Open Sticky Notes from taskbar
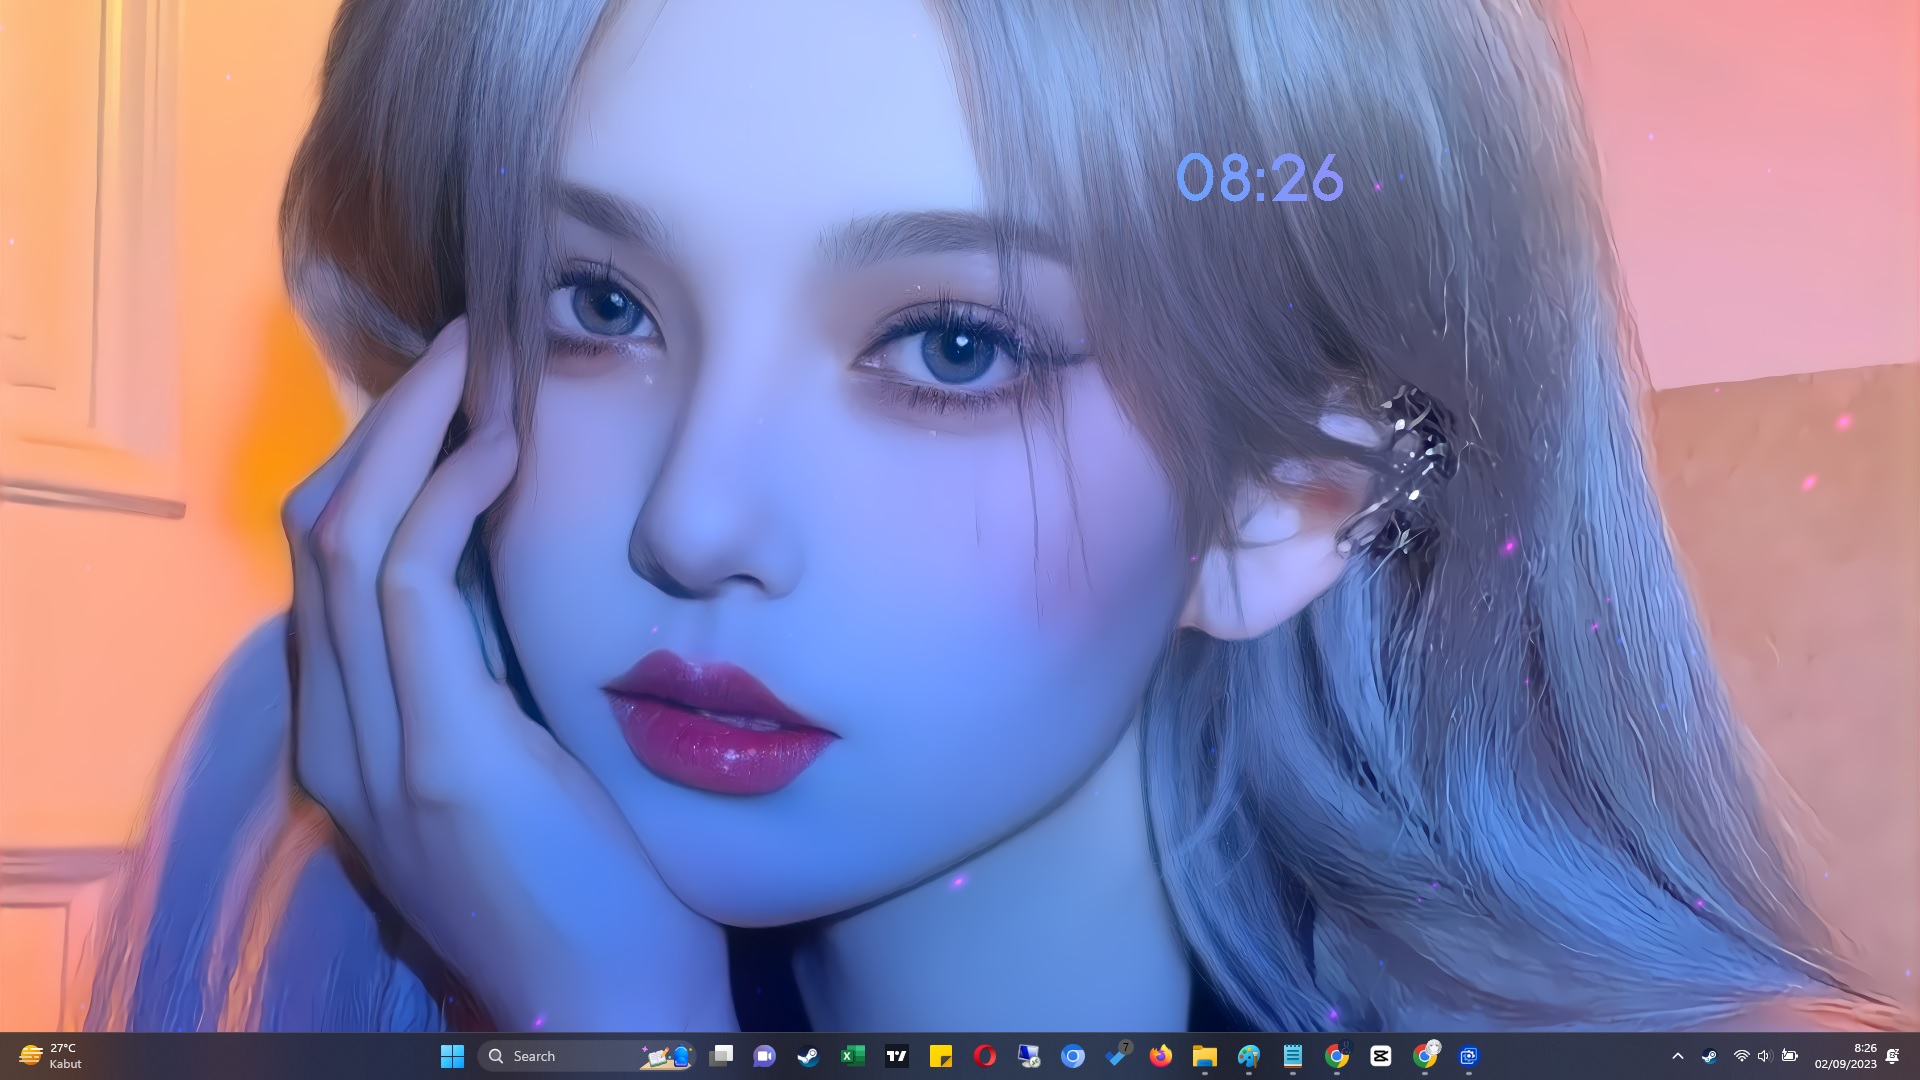 tap(940, 1056)
